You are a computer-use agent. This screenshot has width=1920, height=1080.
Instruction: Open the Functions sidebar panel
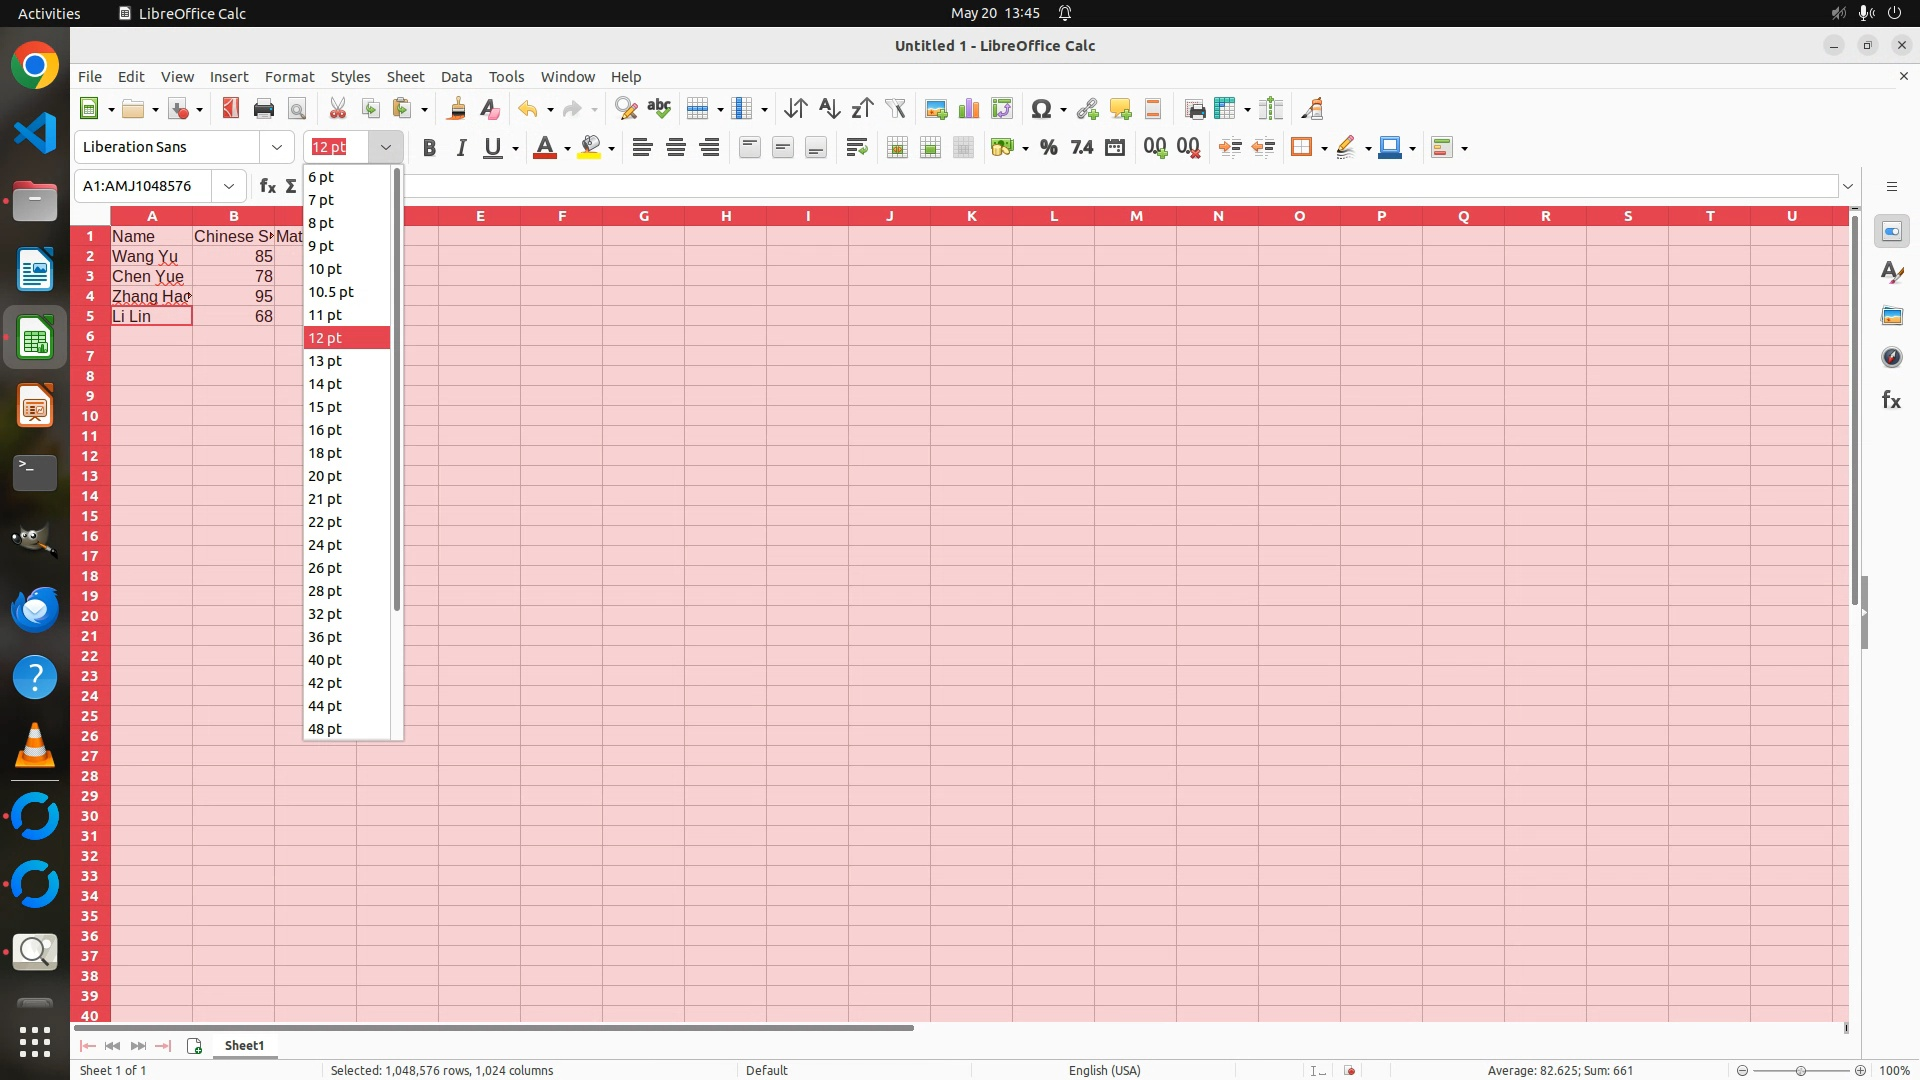click(1891, 400)
